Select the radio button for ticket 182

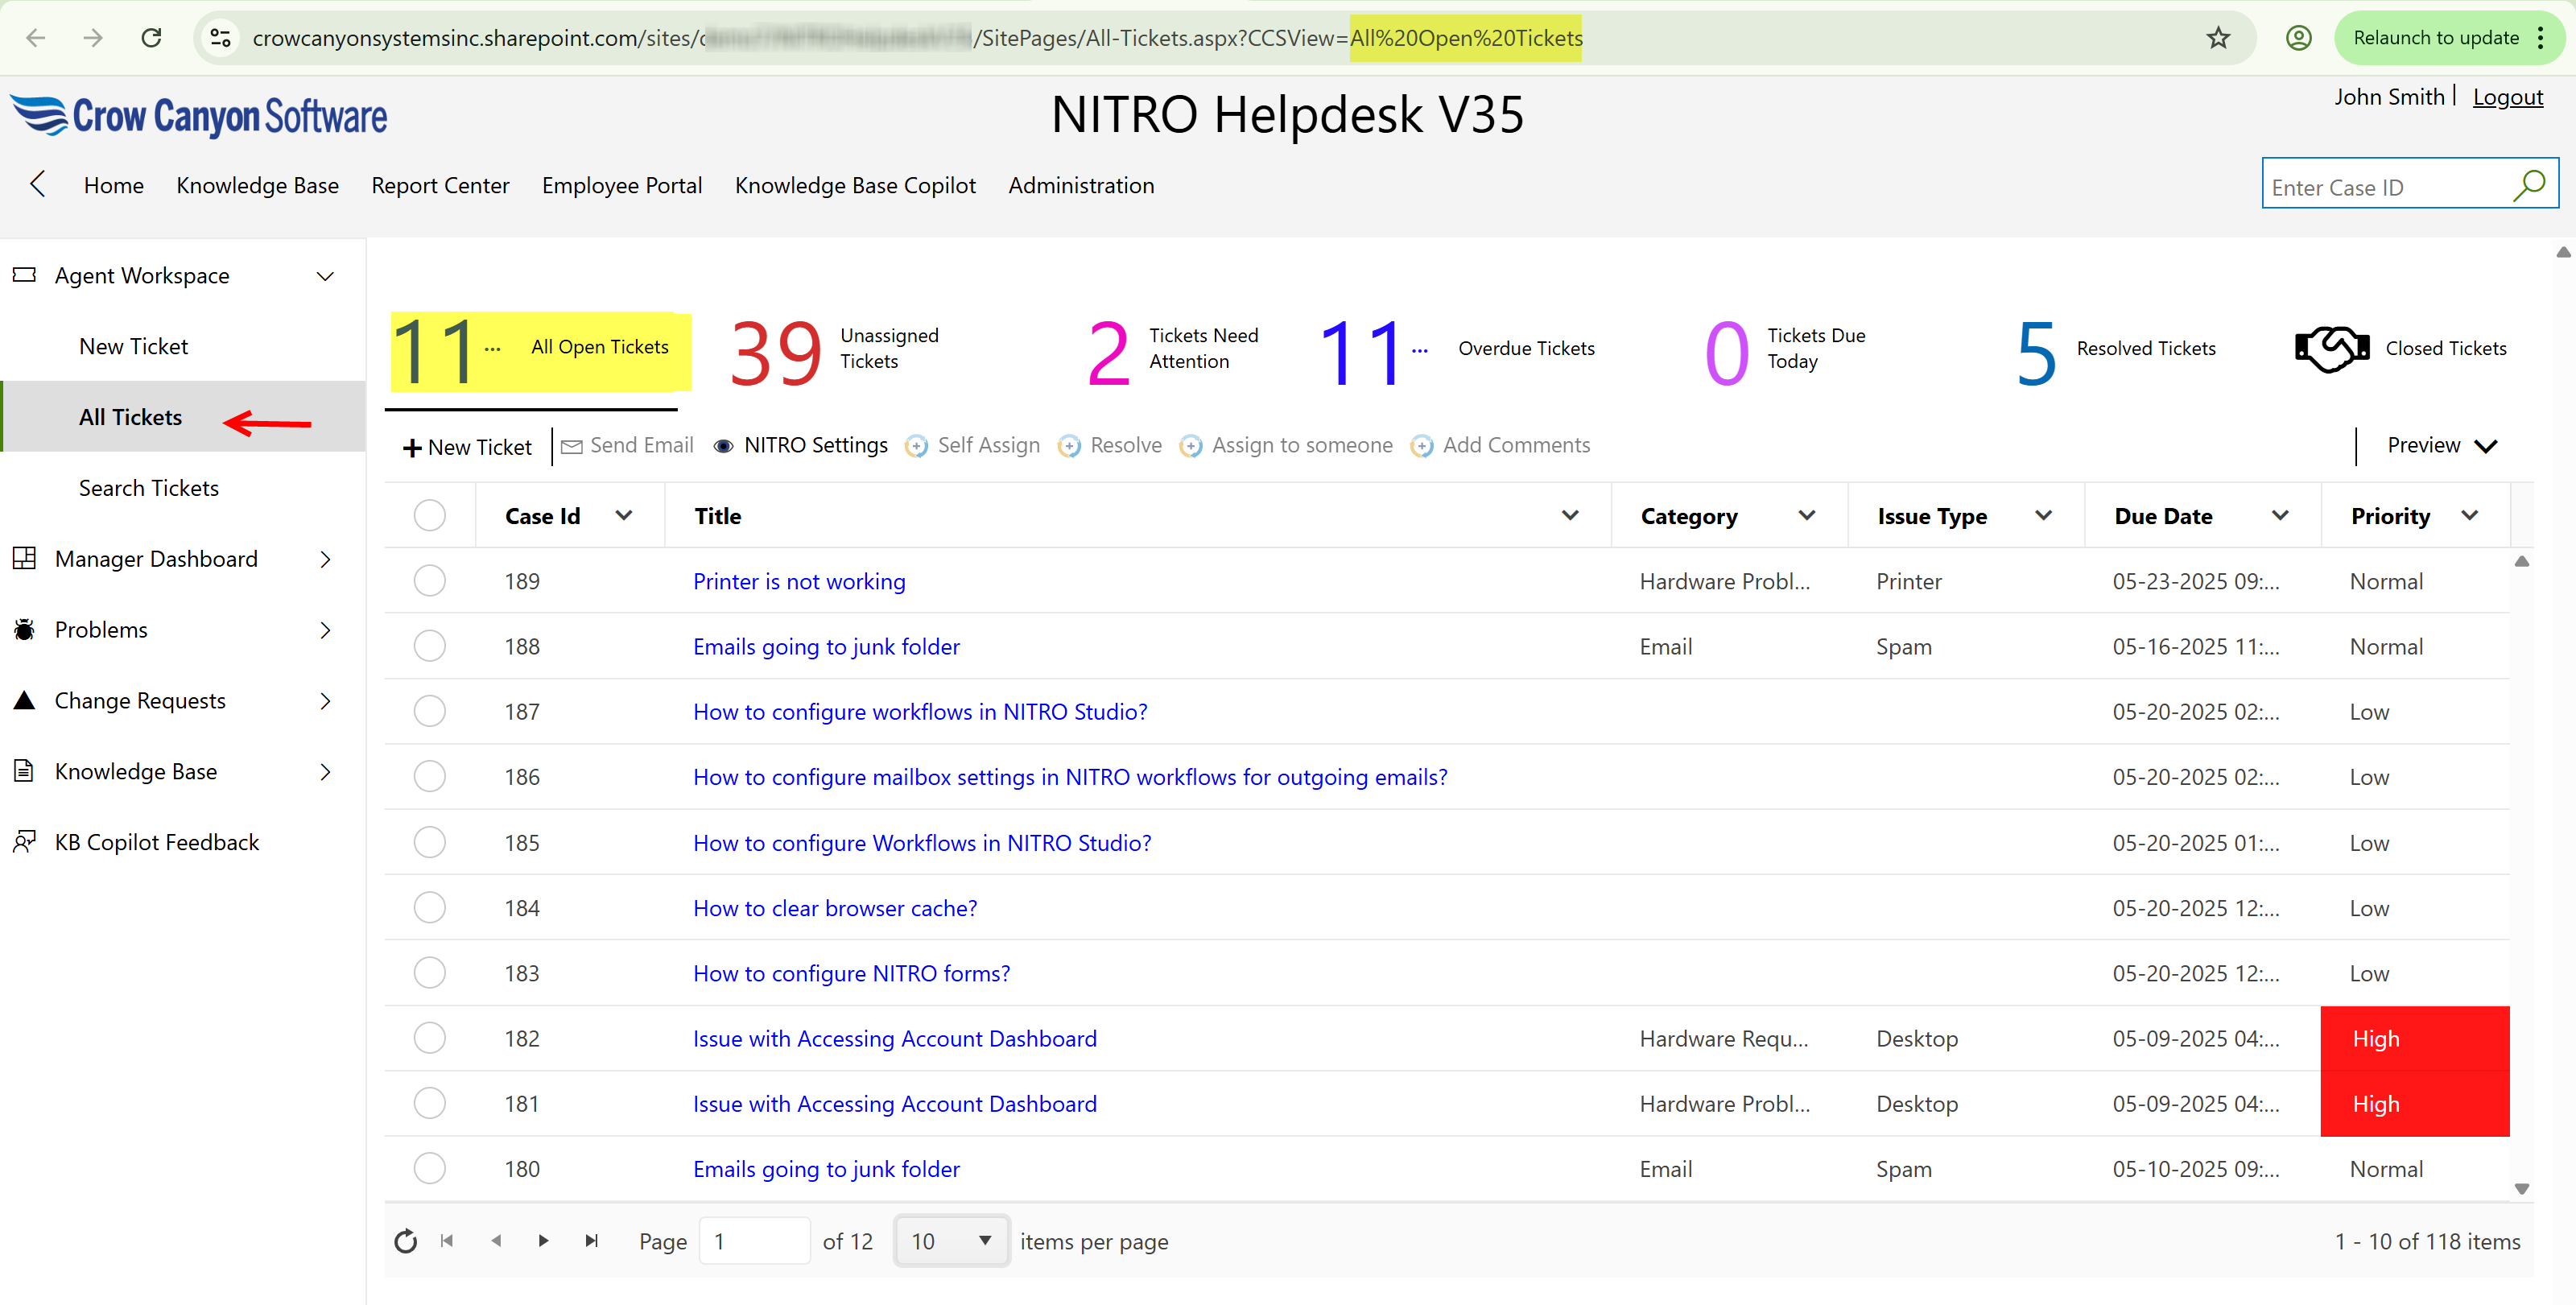[x=430, y=1038]
